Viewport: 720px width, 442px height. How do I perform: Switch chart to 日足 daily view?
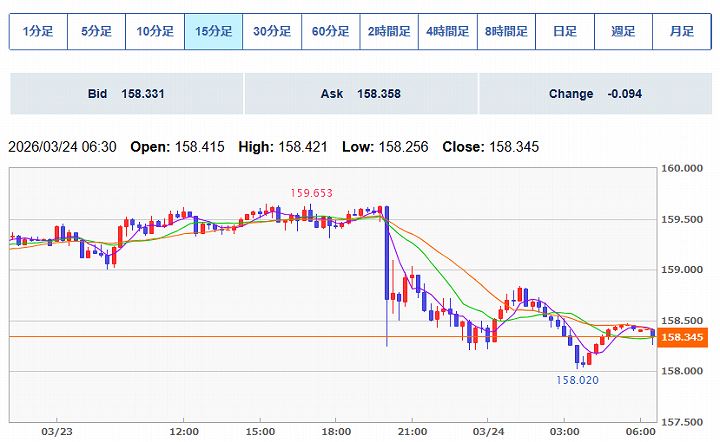(564, 31)
